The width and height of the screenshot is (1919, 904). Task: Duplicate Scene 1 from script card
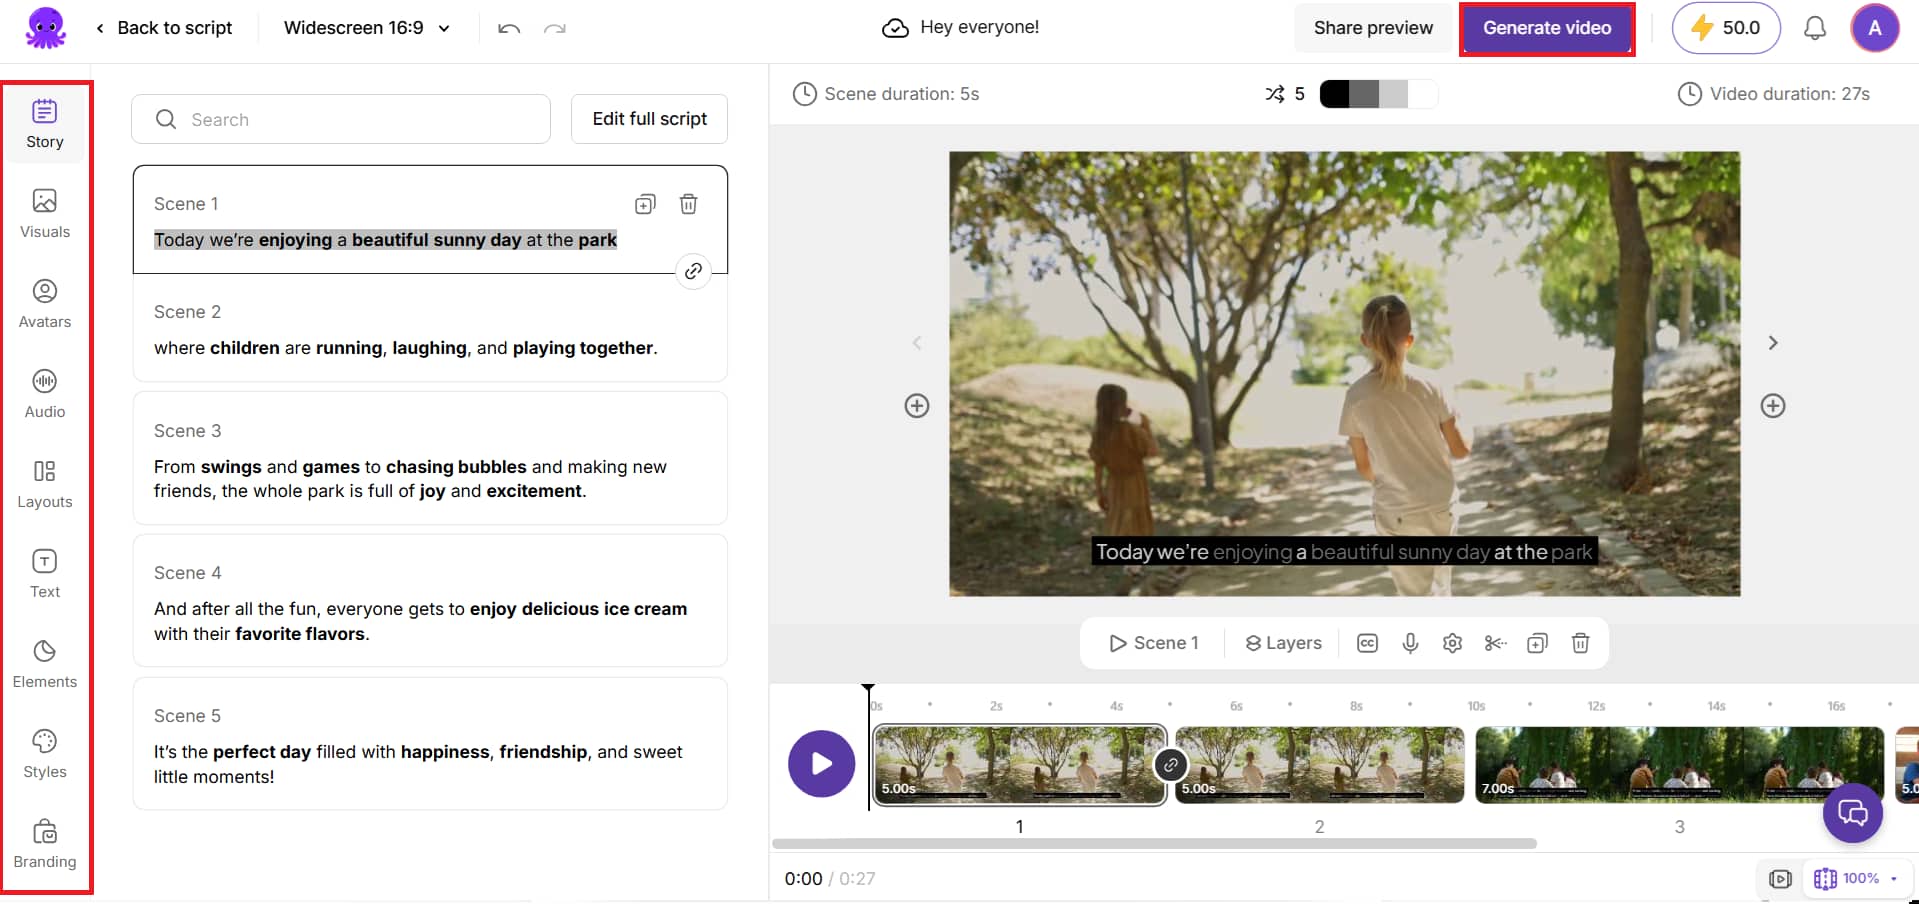645,204
